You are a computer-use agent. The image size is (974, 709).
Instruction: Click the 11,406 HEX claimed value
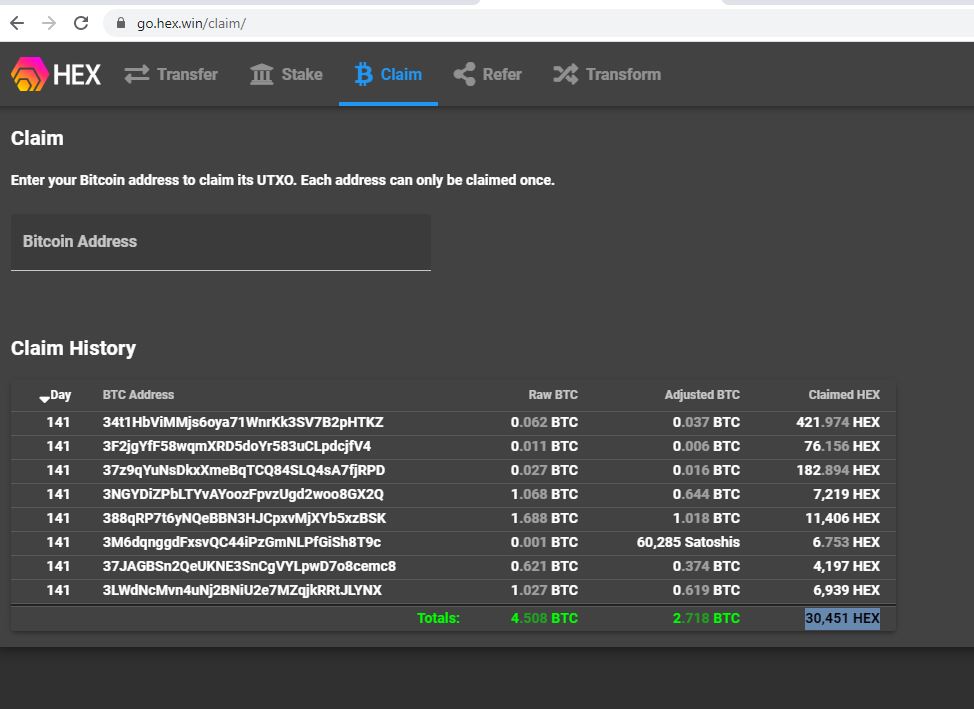pyautogui.click(x=843, y=518)
